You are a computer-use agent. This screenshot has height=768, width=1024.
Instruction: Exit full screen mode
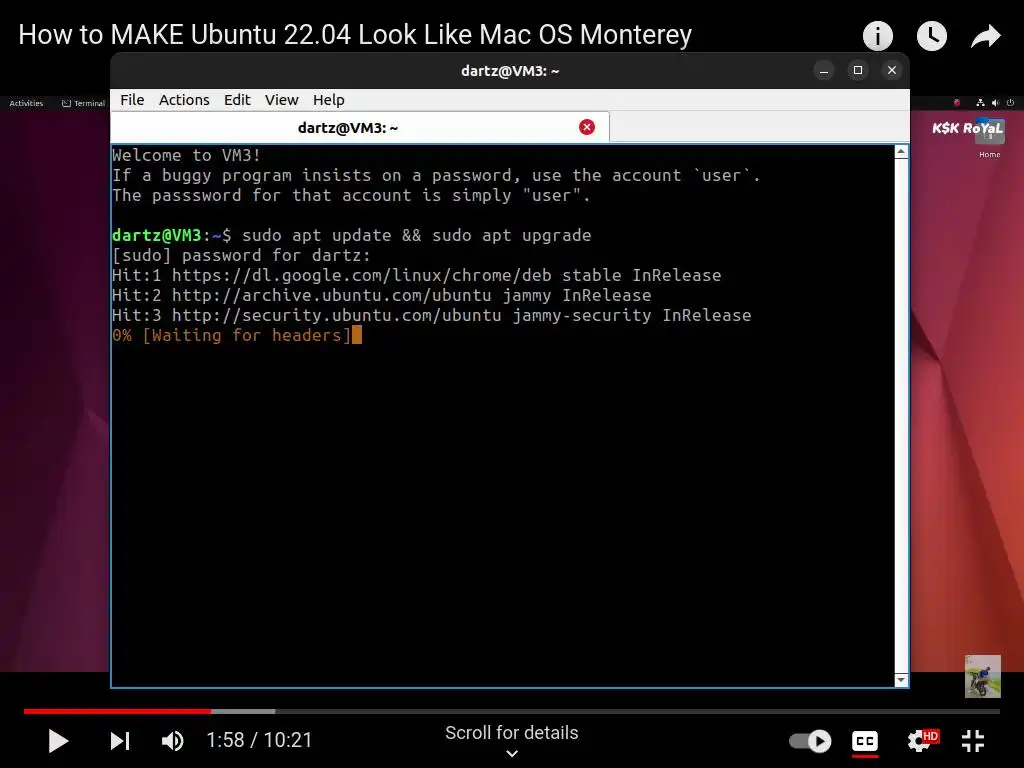[973, 741]
